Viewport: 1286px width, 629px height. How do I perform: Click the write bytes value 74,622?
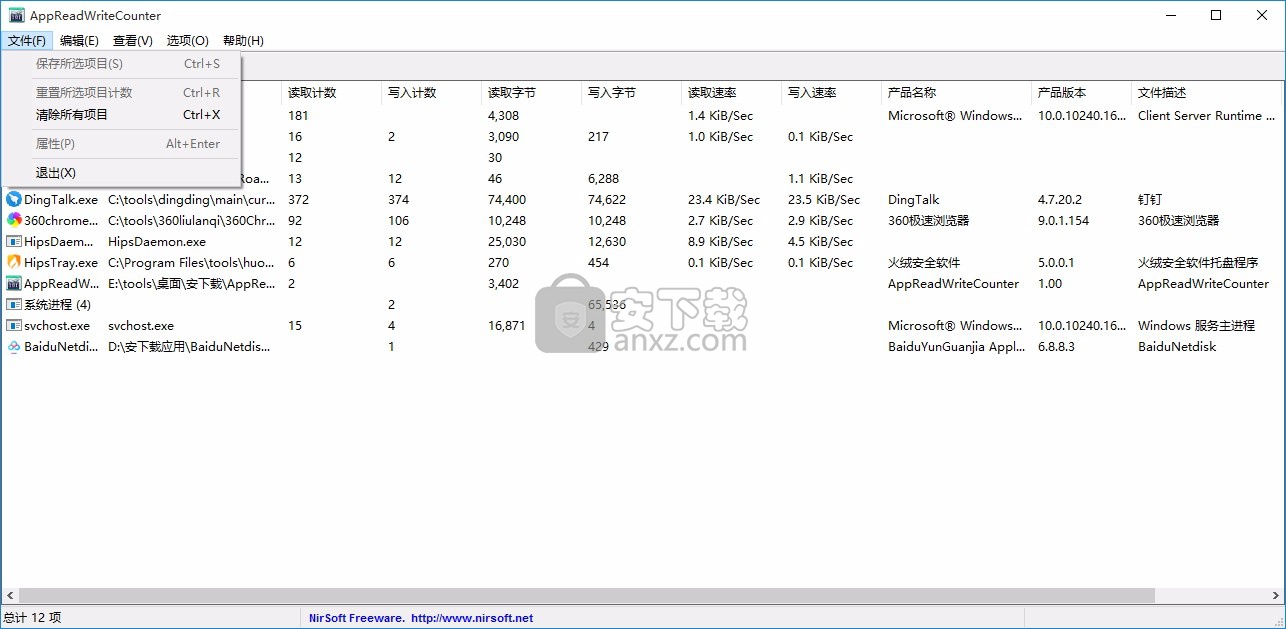pyautogui.click(x=607, y=200)
